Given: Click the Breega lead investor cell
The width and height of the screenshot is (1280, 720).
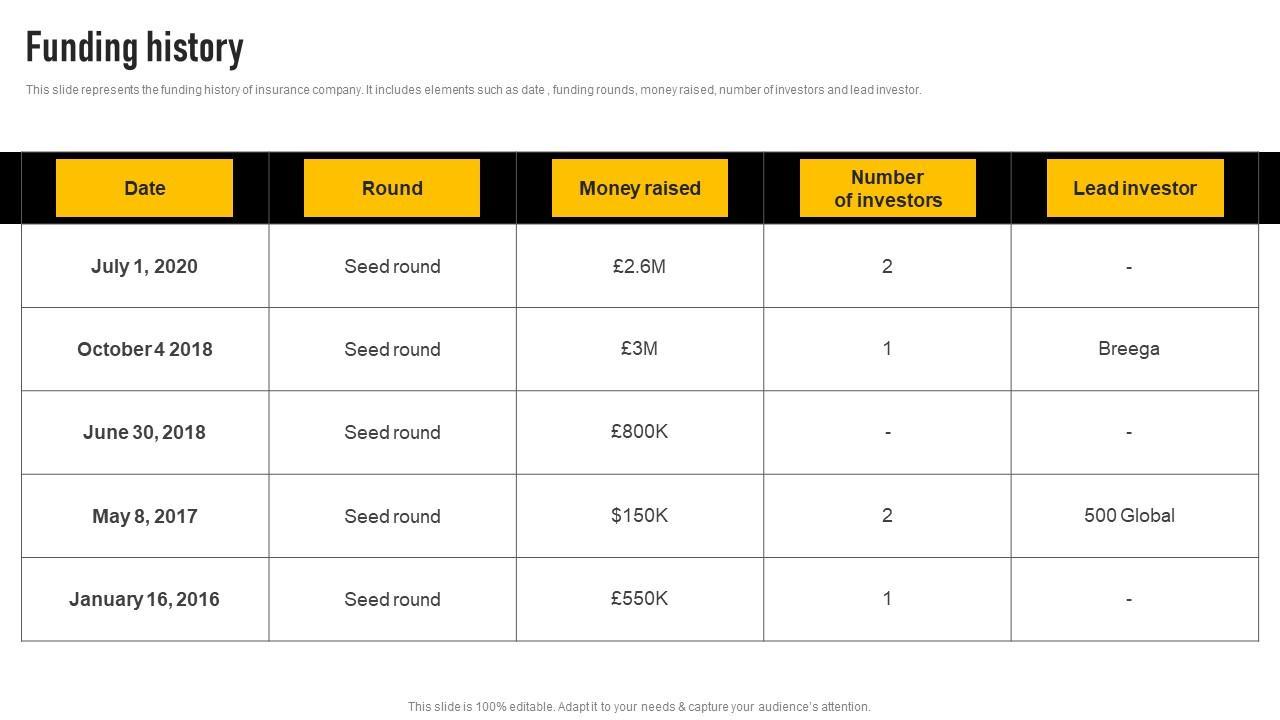Looking at the screenshot, I should click(1129, 348).
